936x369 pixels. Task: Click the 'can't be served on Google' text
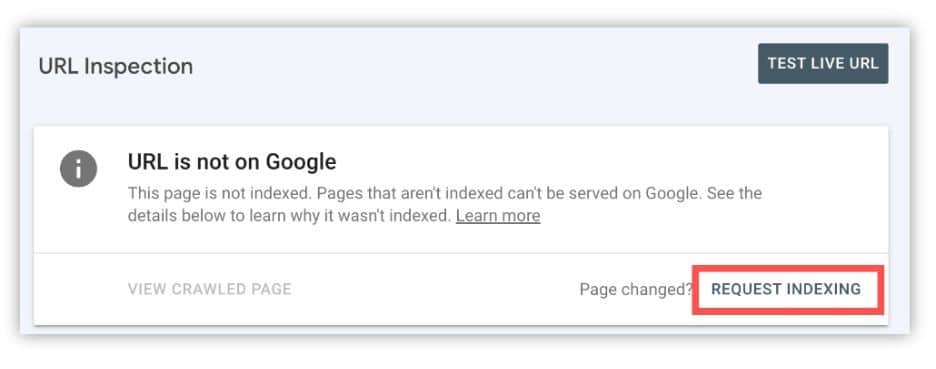point(606,194)
